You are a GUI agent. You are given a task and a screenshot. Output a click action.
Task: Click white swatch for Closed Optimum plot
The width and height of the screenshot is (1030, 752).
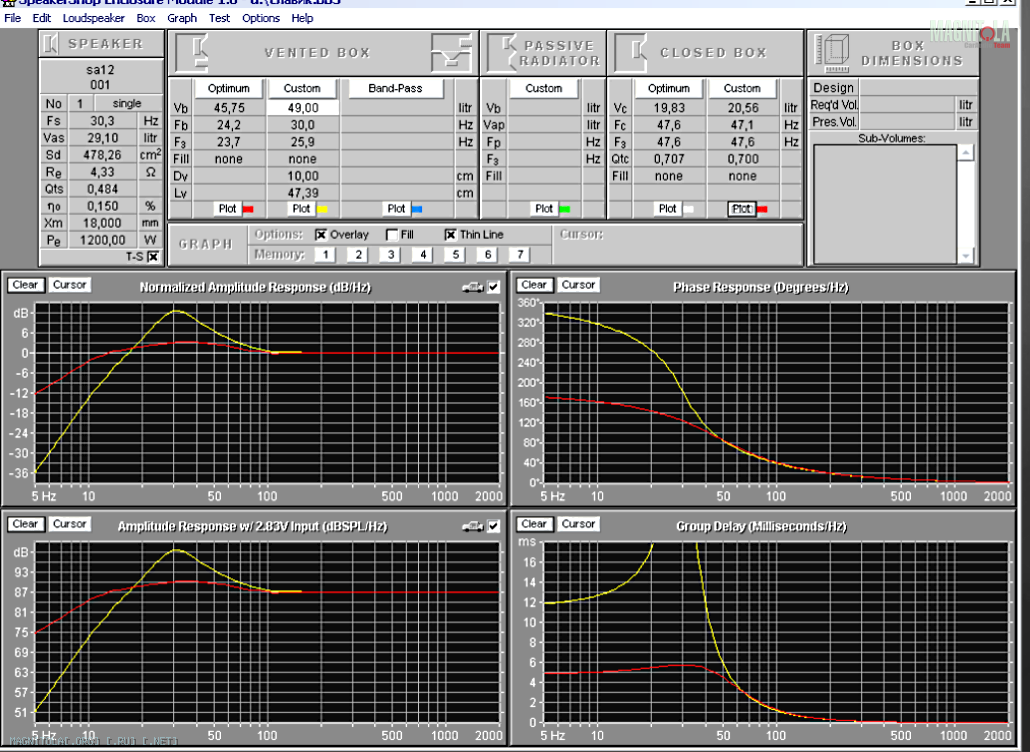pyautogui.click(x=688, y=209)
